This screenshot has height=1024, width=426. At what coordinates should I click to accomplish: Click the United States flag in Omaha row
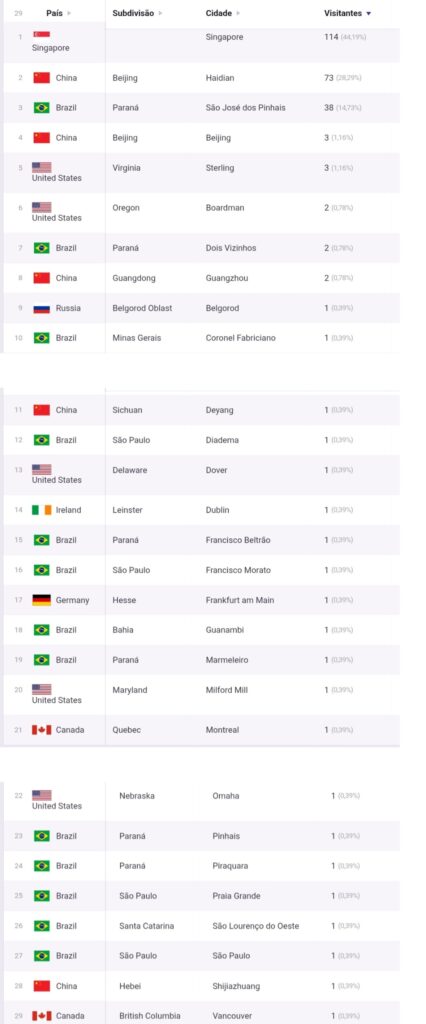[x=42, y=795]
